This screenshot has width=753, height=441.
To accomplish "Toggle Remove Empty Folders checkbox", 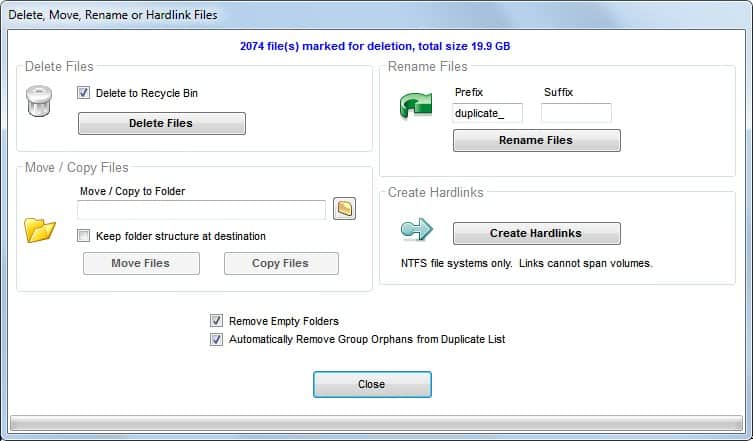I will 216,320.
